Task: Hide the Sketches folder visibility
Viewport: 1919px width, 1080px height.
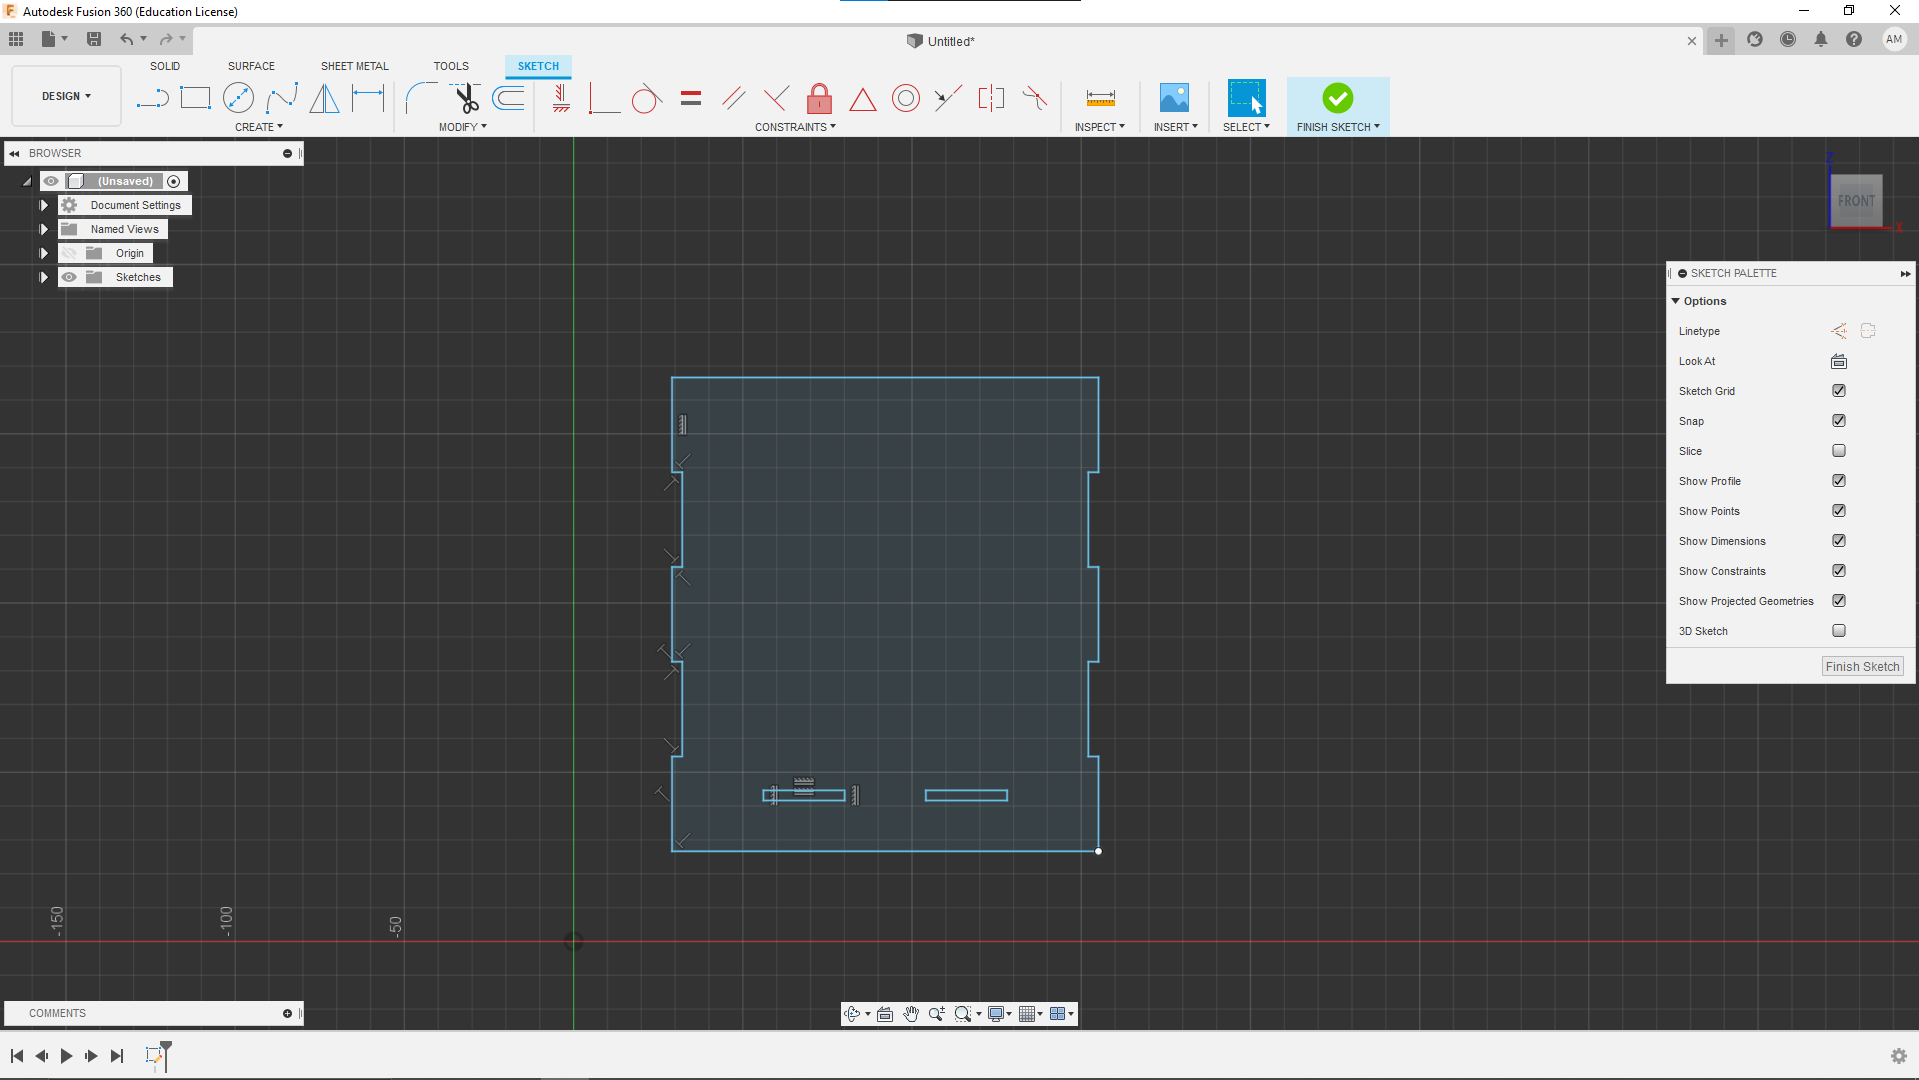Action: pos(69,277)
